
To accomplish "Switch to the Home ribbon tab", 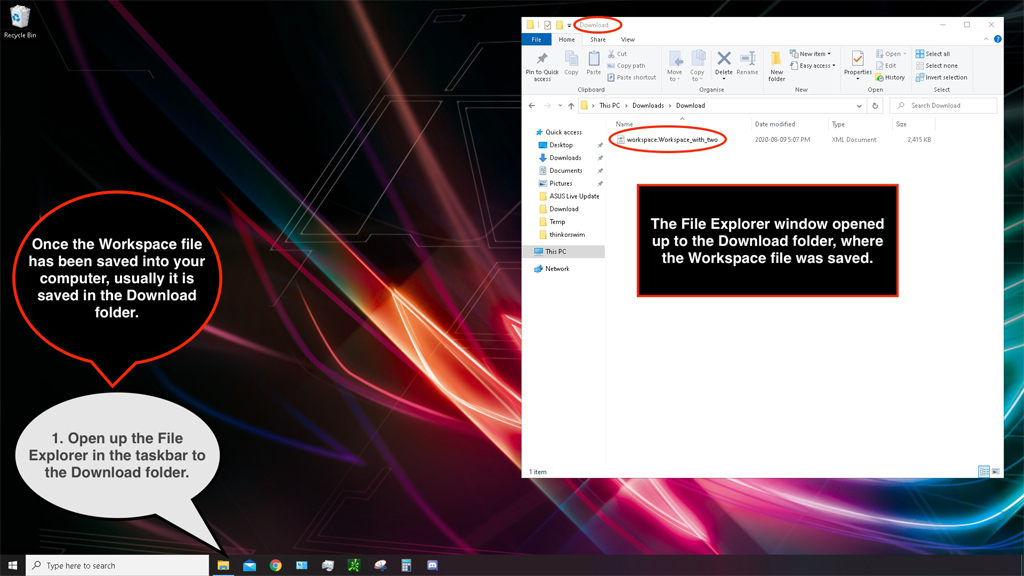I will (x=566, y=40).
